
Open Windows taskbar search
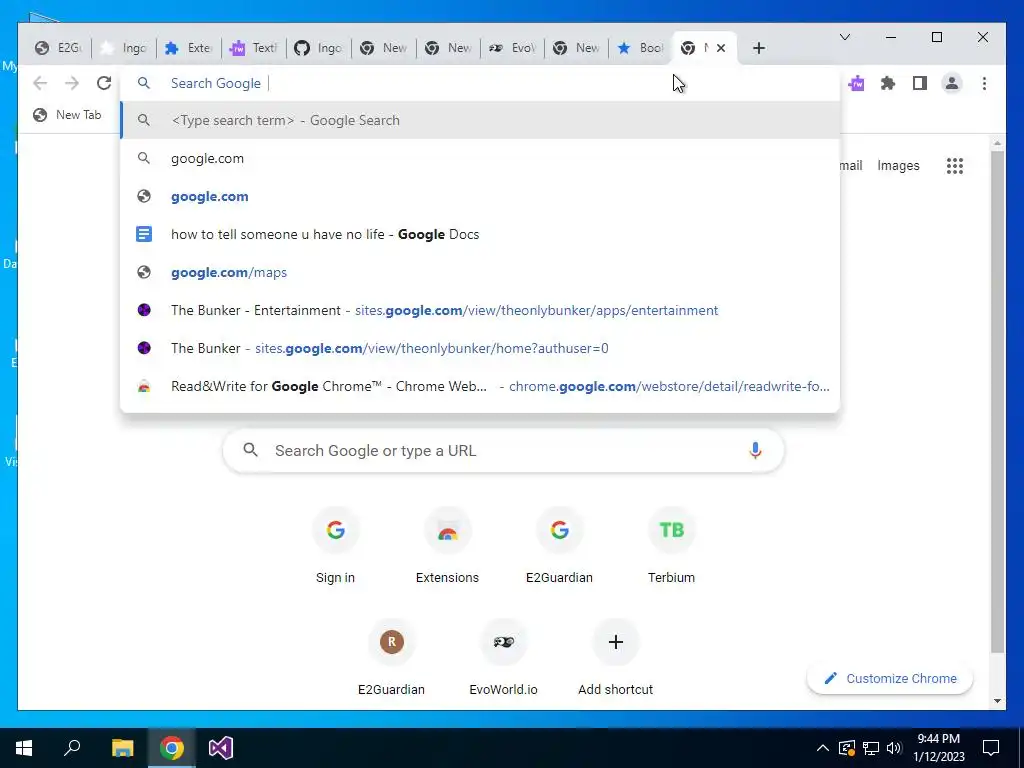click(72, 748)
